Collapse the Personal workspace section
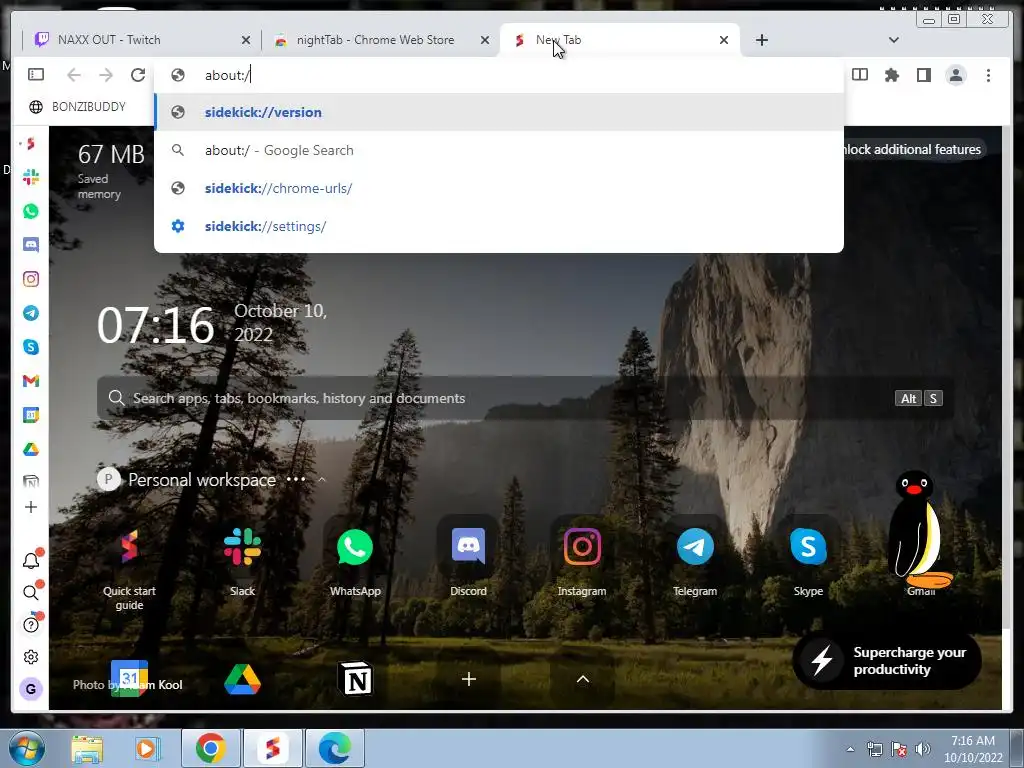Viewport: 1024px width, 768px height. tap(321, 479)
